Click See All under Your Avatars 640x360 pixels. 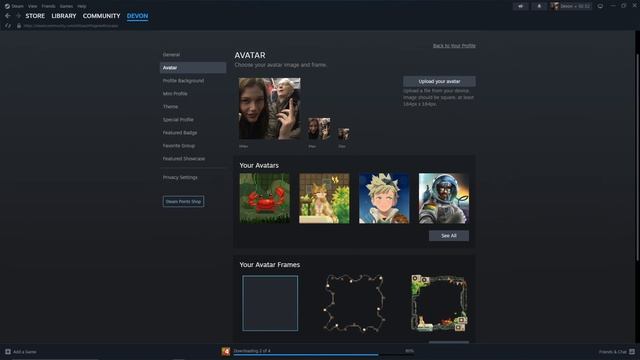coord(449,236)
